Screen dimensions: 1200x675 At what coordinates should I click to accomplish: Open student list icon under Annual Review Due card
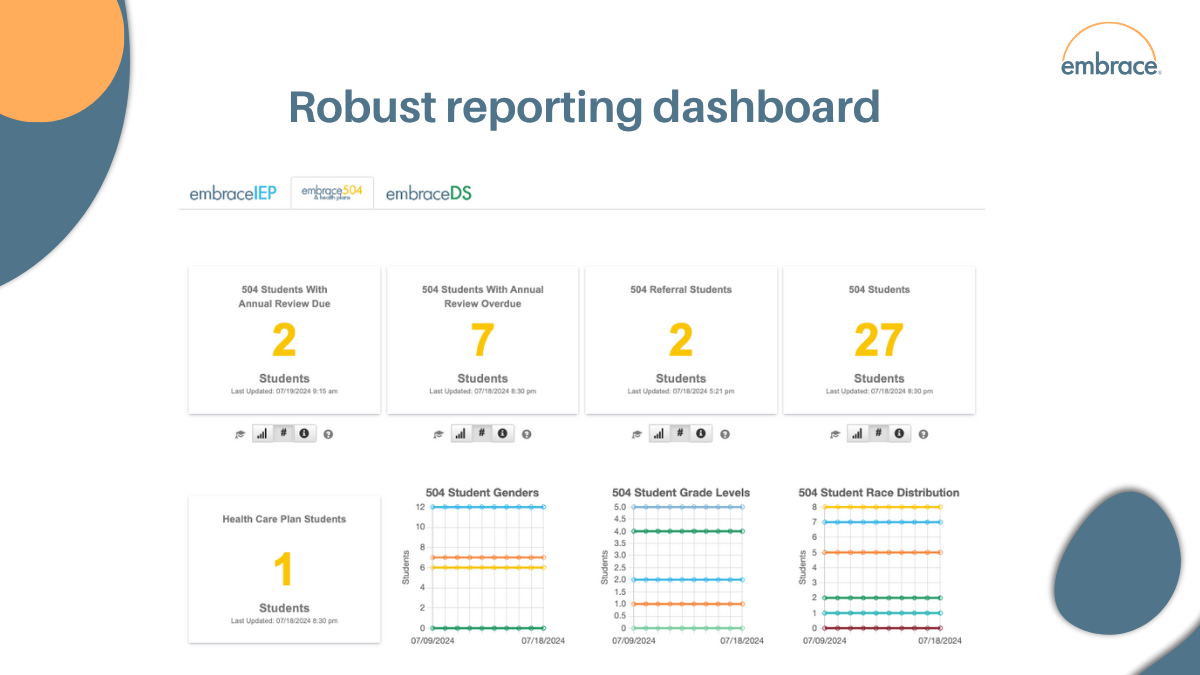(240, 434)
